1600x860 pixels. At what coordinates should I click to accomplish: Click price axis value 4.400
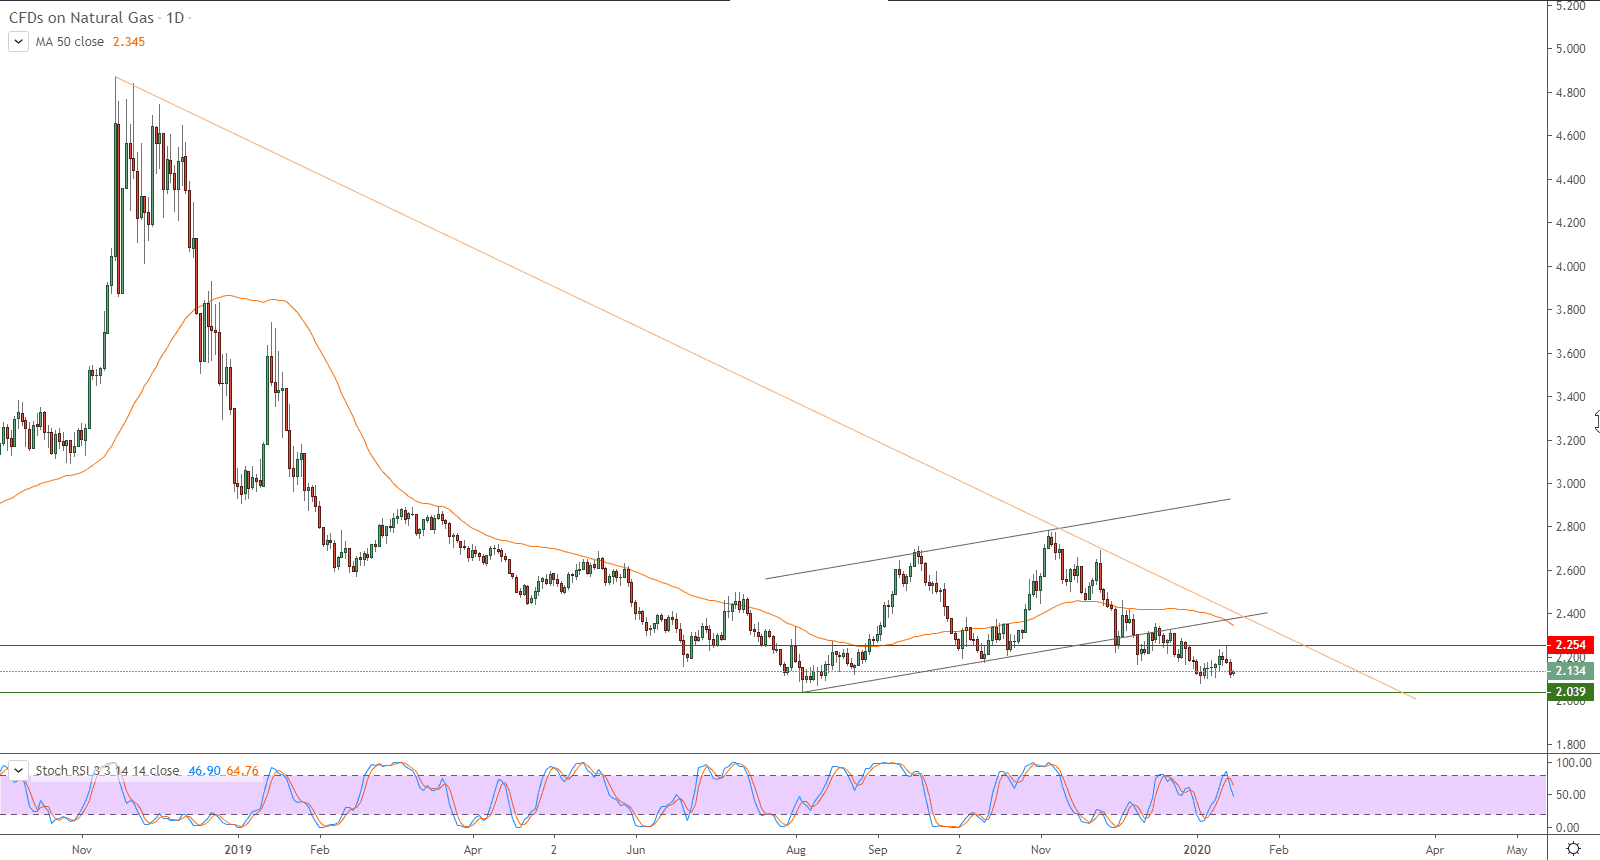pos(1570,180)
